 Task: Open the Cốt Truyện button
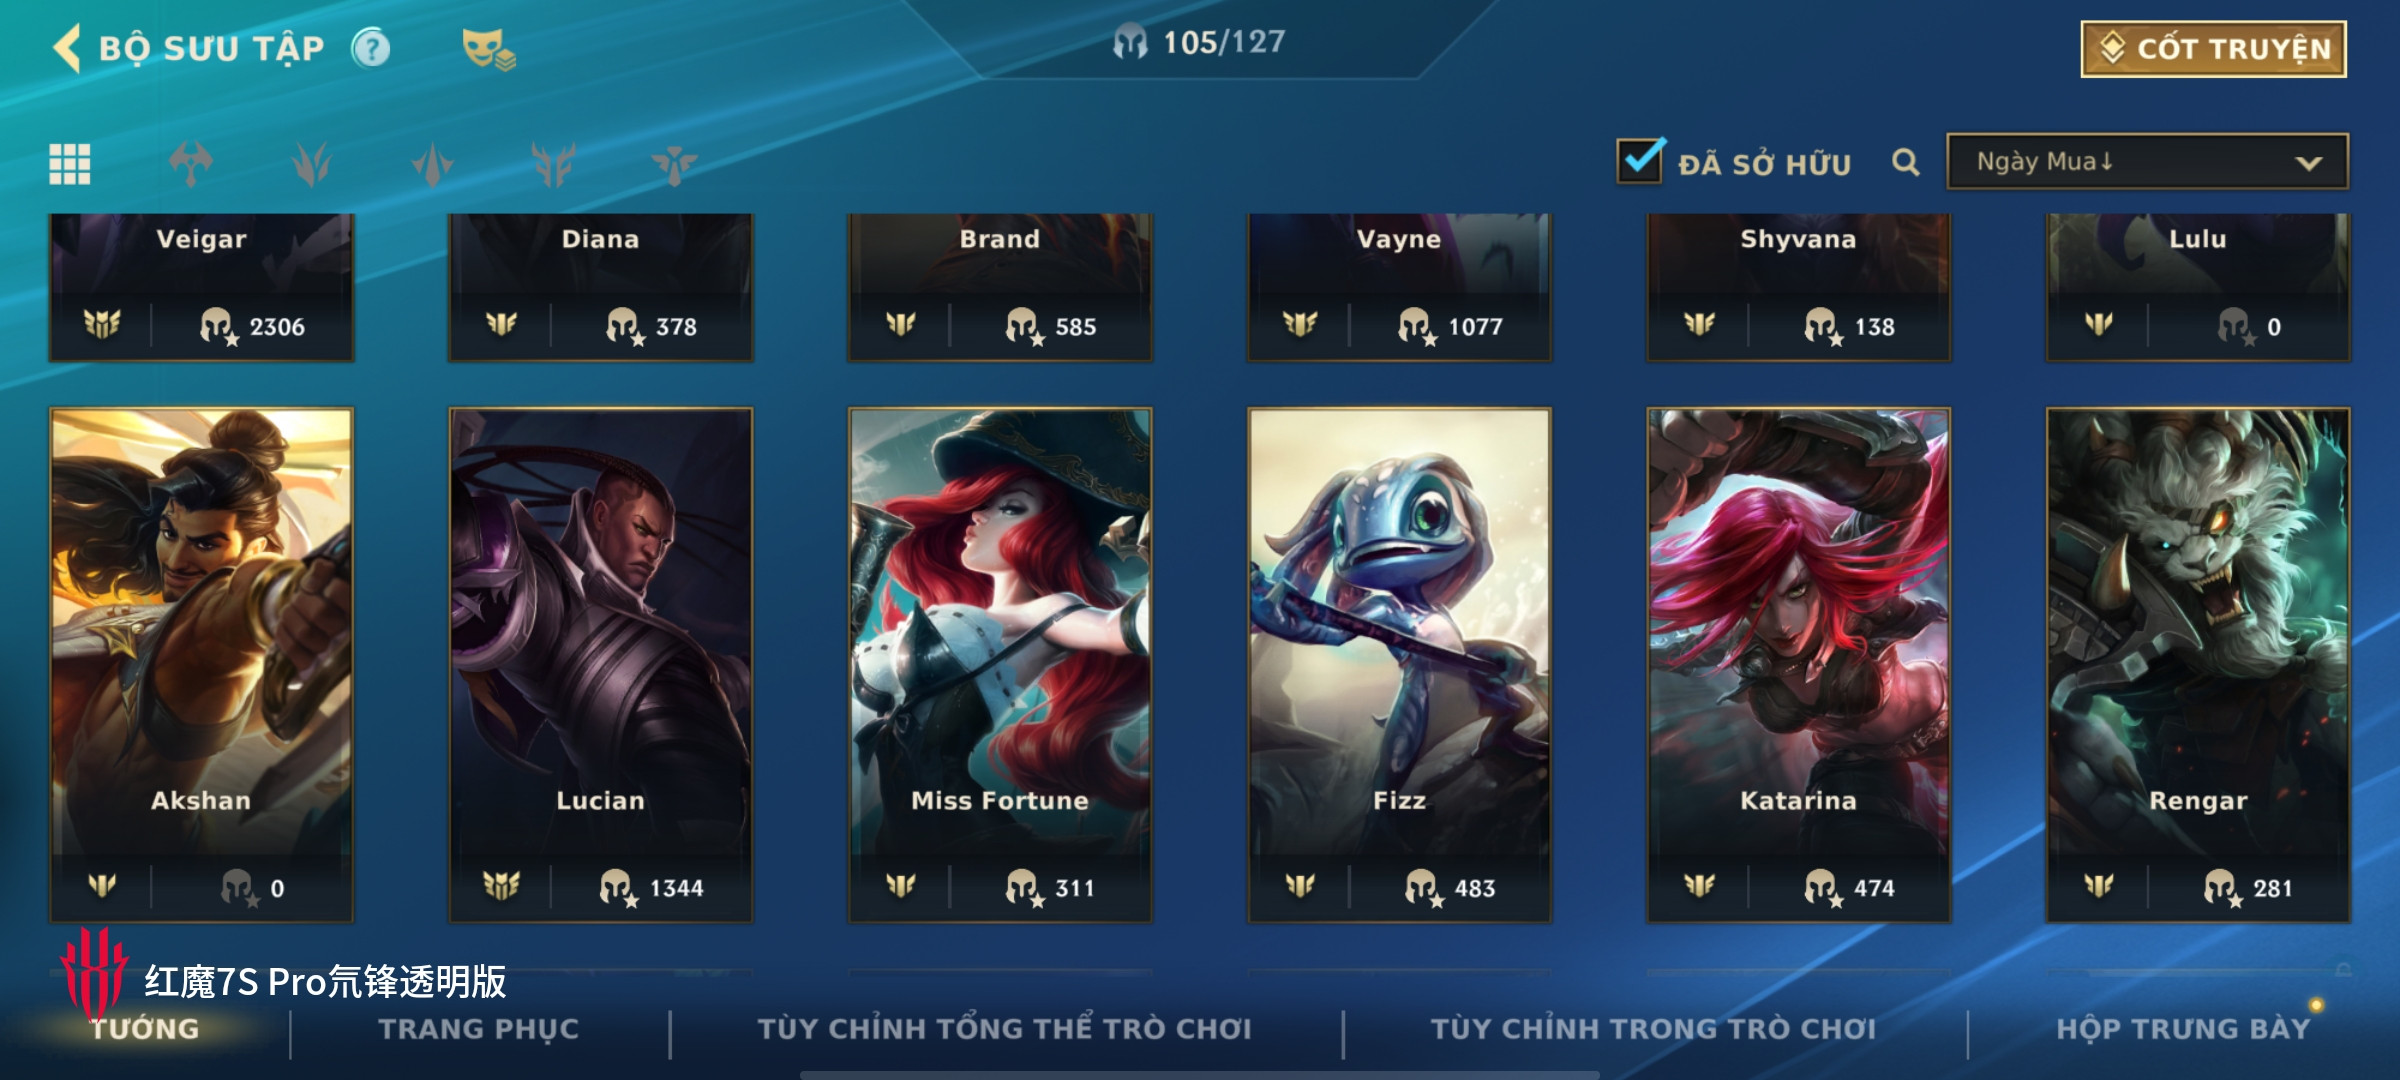coord(2214,49)
